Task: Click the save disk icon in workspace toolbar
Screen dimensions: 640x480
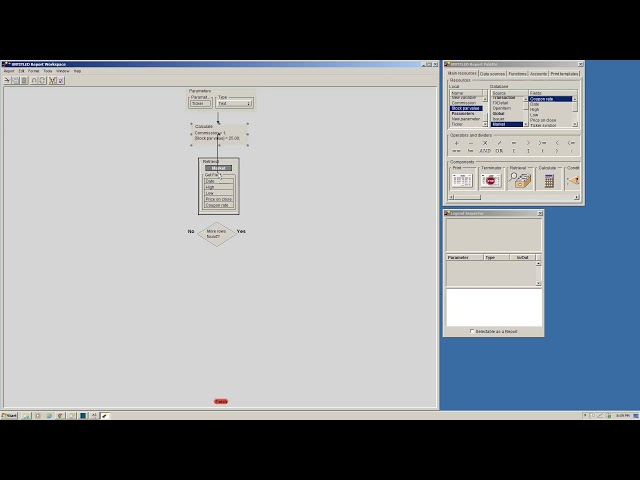Action: pos(16,80)
